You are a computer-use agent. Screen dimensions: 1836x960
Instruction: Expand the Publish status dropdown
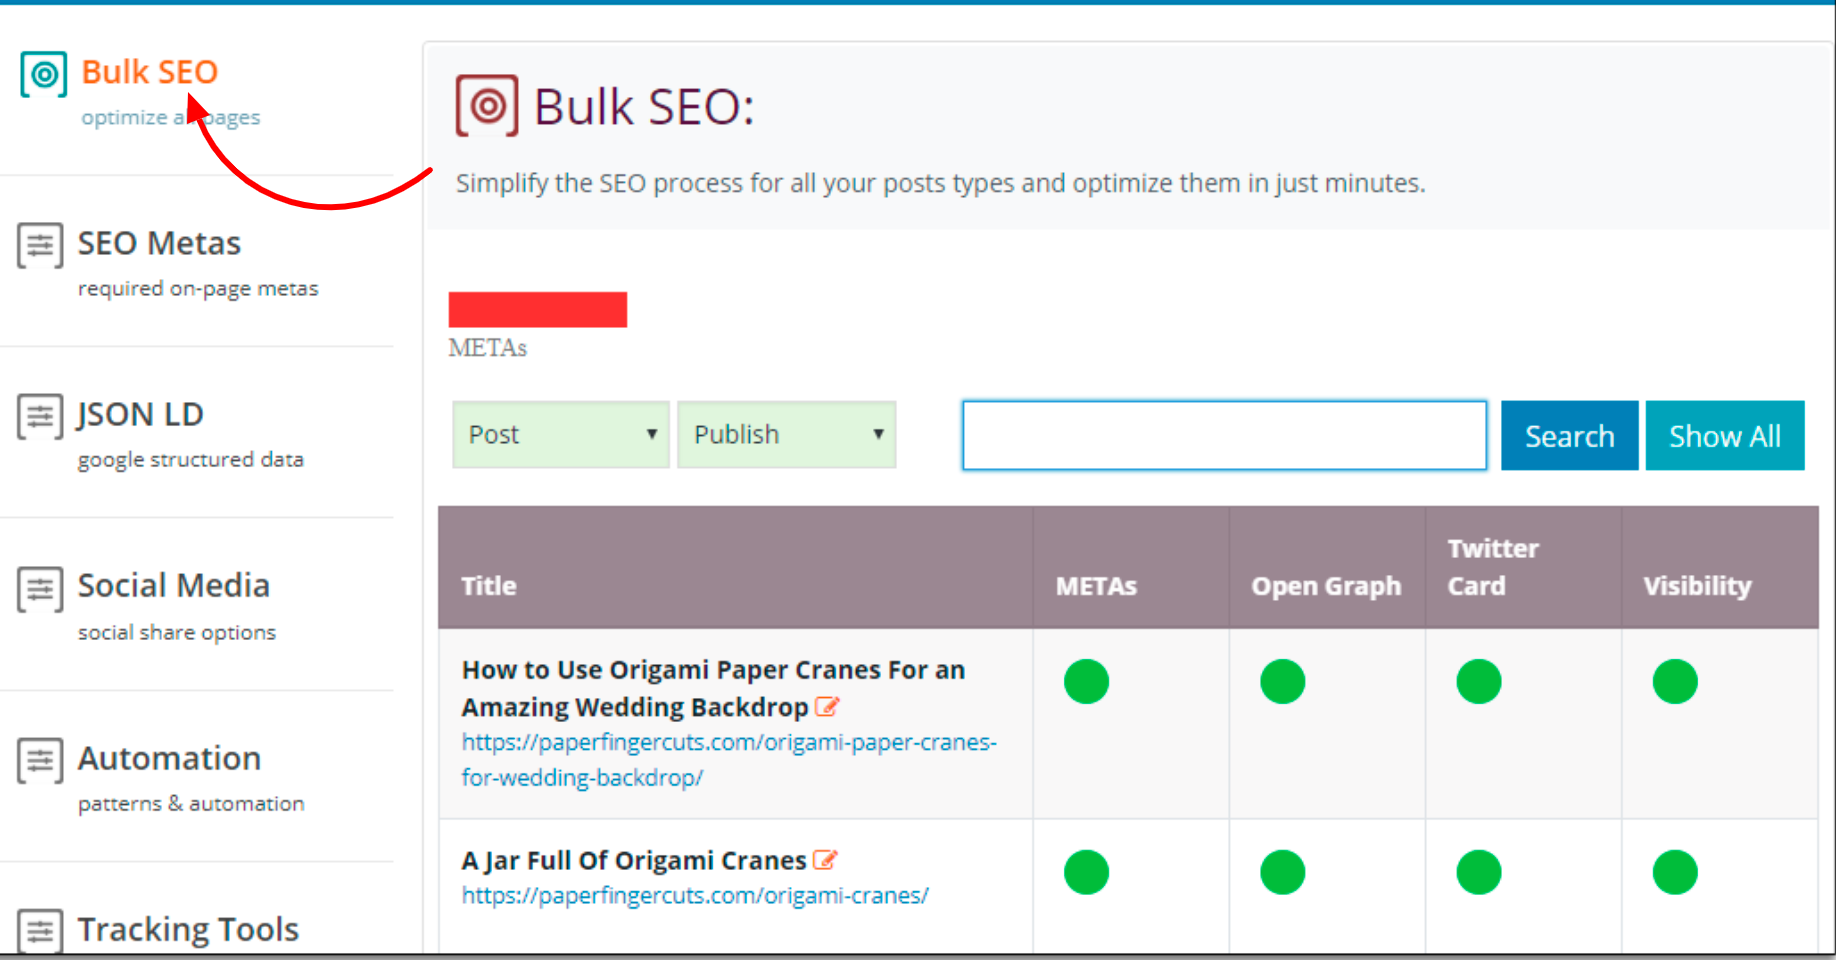(x=786, y=434)
